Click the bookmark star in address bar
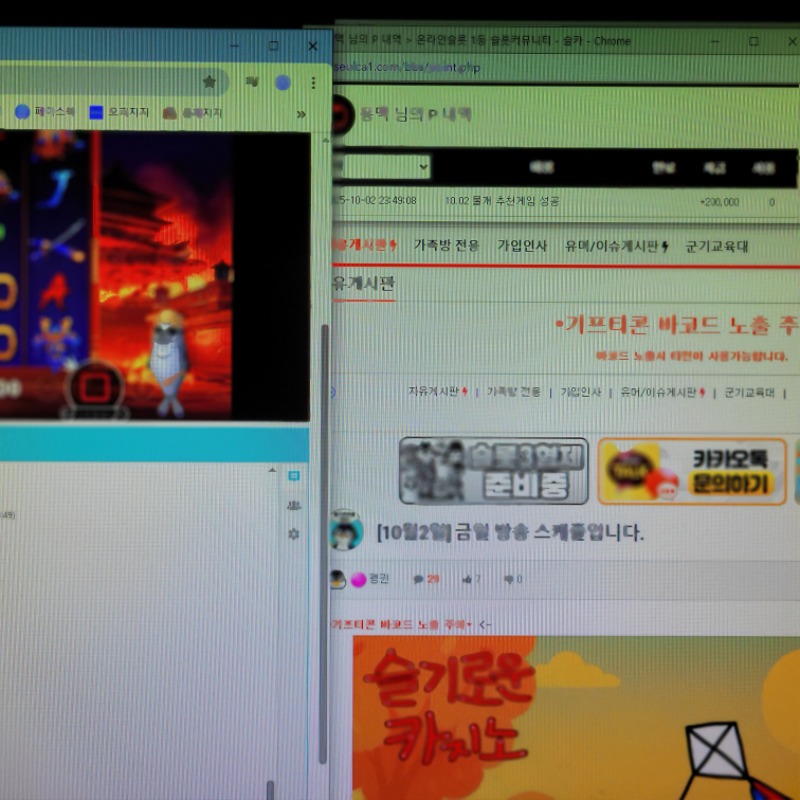This screenshot has height=800, width=800. point(209,82)
